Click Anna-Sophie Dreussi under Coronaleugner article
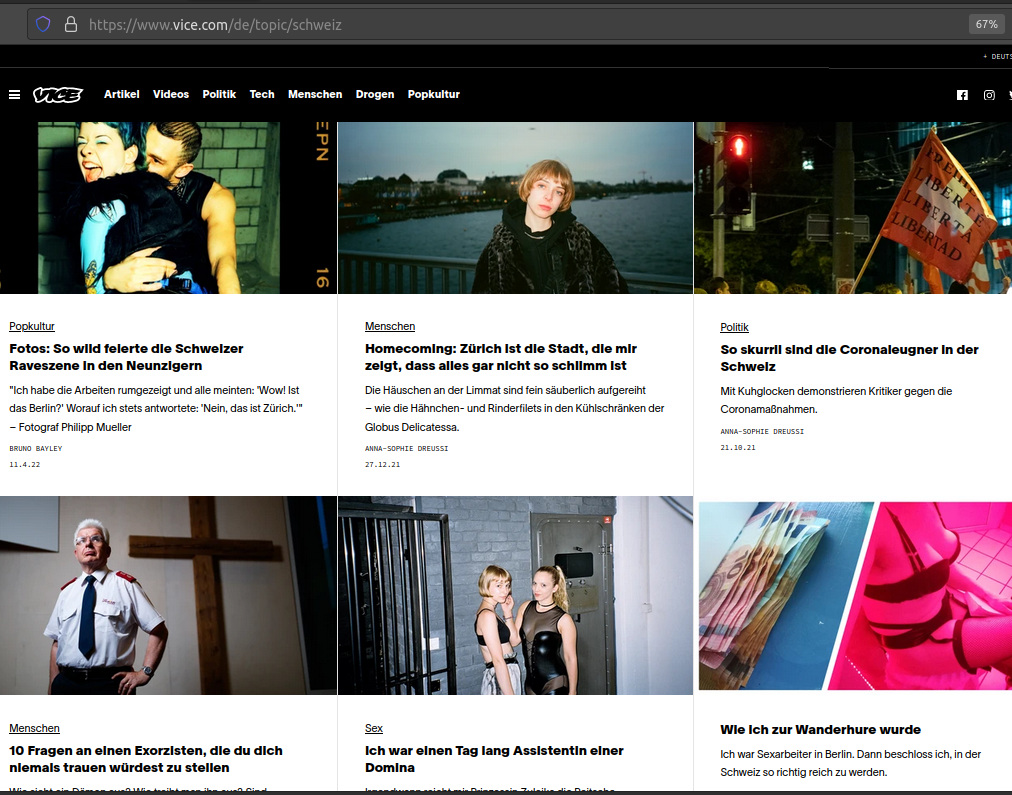1012x795 pixels. pos(762,432)
